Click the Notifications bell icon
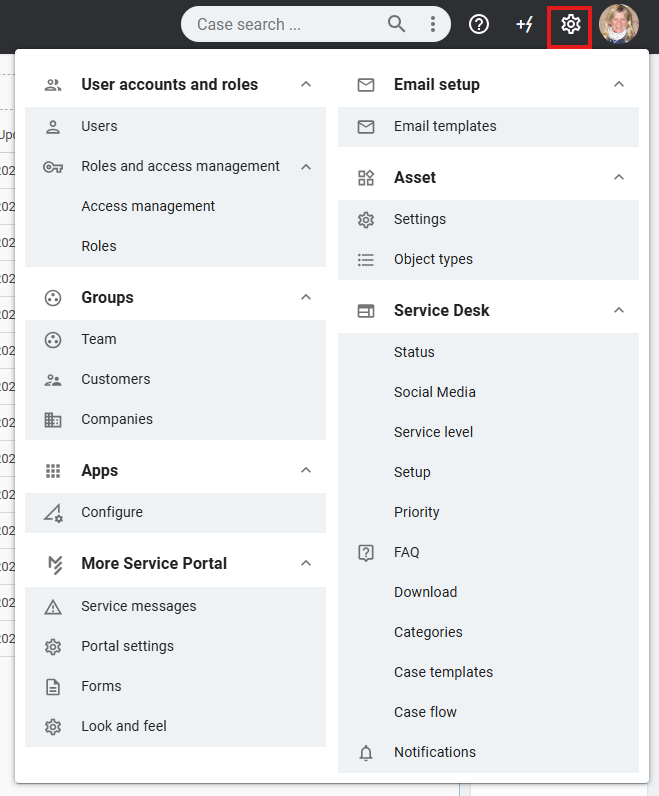The image size is (659, 796). [366, 752]
